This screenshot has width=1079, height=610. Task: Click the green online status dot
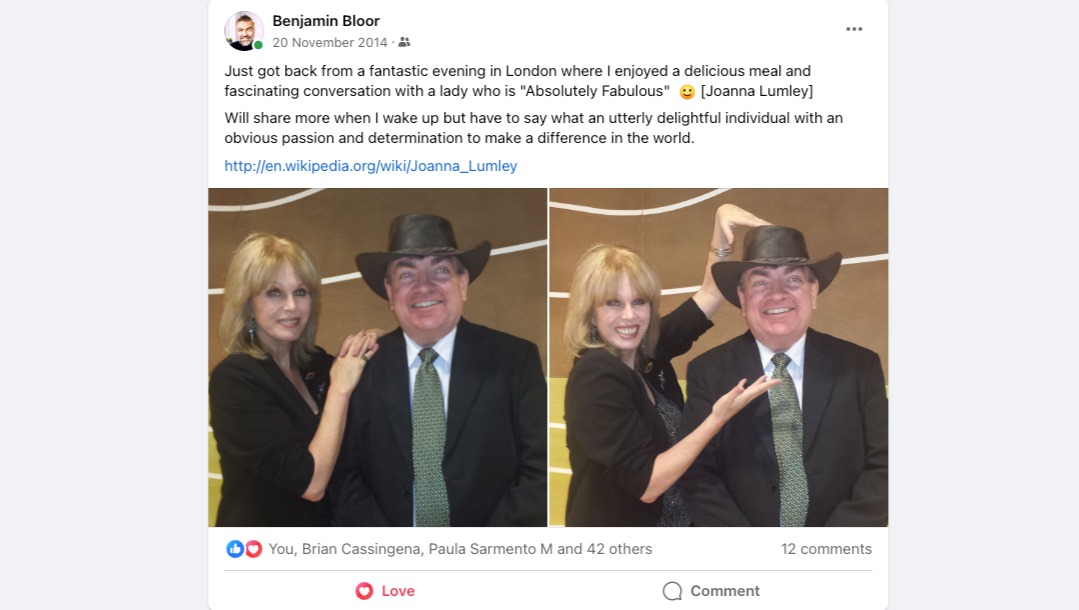click(x=258, y=45)
